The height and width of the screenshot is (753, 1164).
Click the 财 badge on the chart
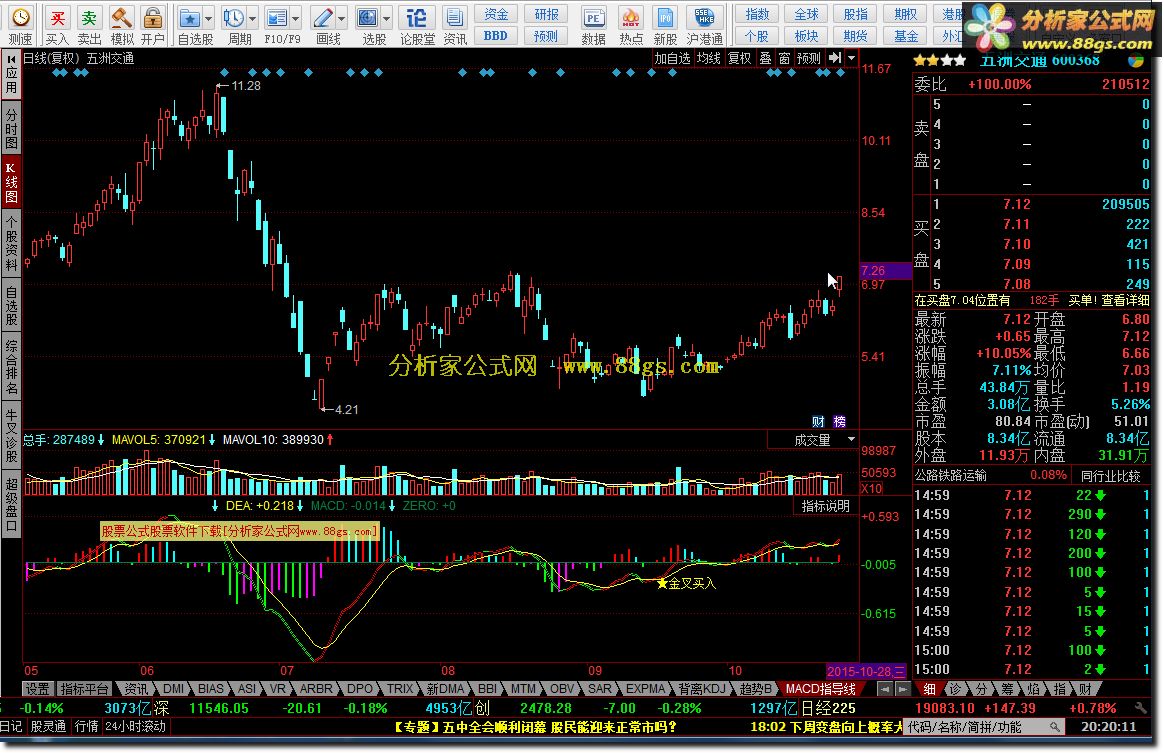[818, 421]
